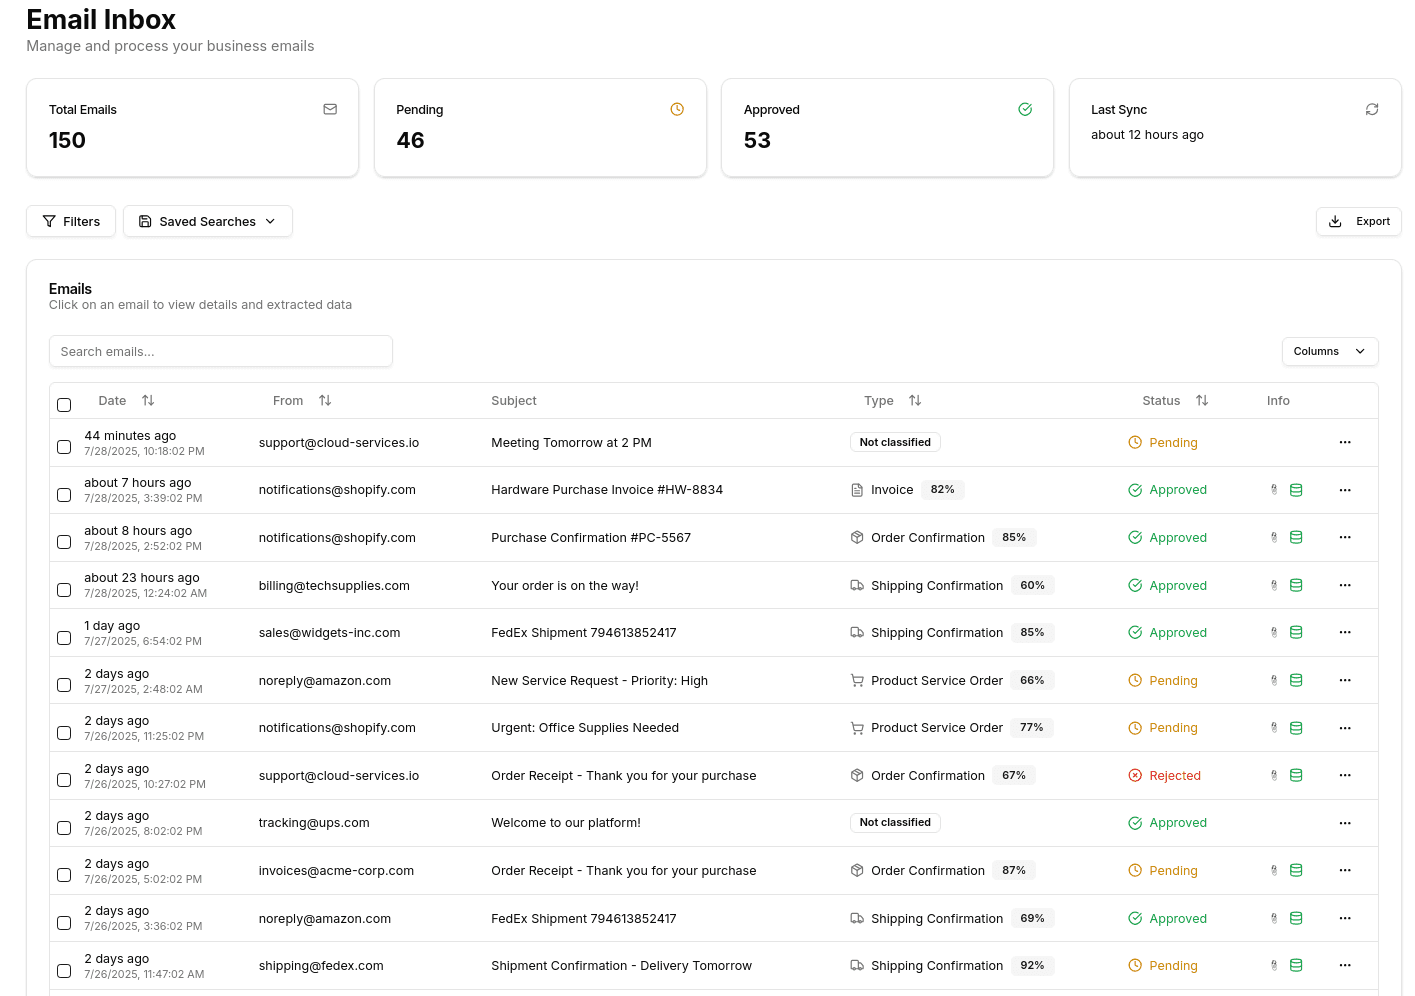Click the refresh icon on the Last Sync card
1415x996 pixels.
click(x=1371, y=109)
